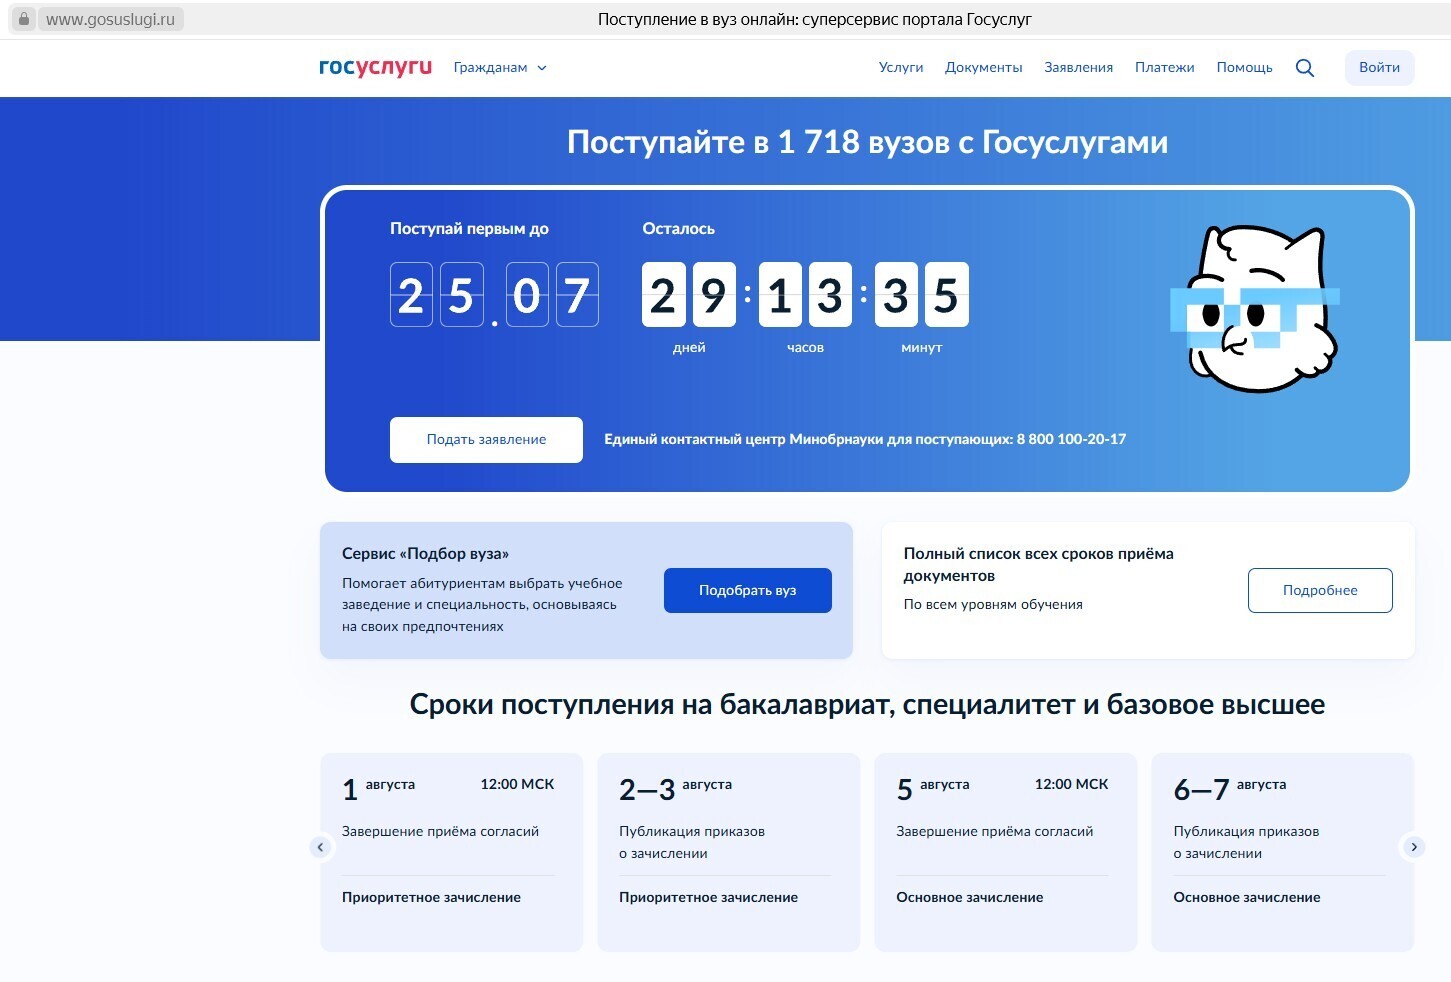Click the contact center phone 8 800 100-20-17 text
The image size is (1451, 982).
1071,439
